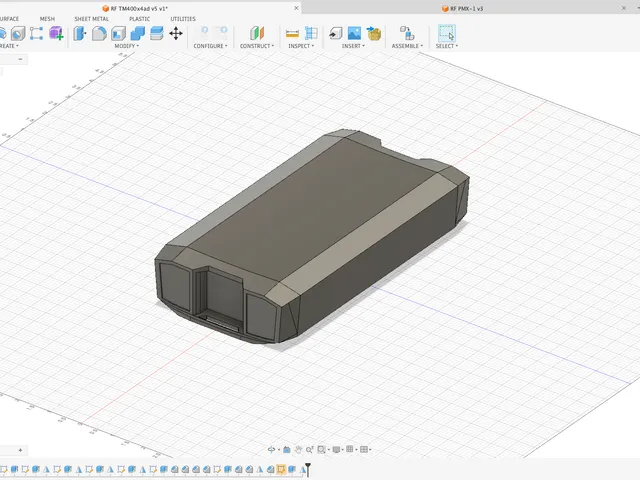Image resolution: width=640 pixels, height=480 pixels.
Task: Click the yellow box with arrow Insert icon
Action: pos(373,33)
